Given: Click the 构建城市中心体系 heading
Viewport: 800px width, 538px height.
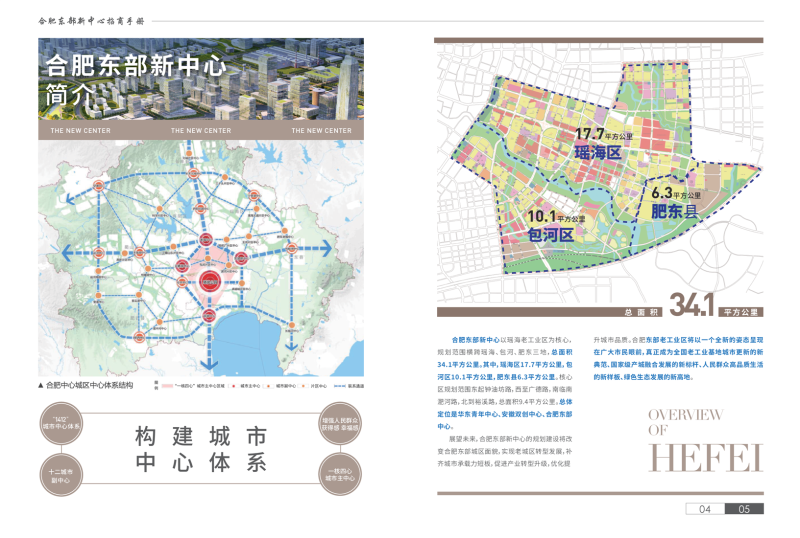Looking at the screenshot, I should 200,449.
